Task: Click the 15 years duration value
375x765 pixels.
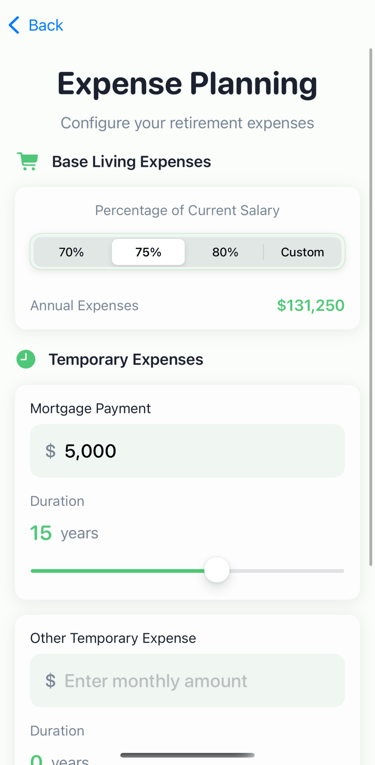Action: [64, 533]
